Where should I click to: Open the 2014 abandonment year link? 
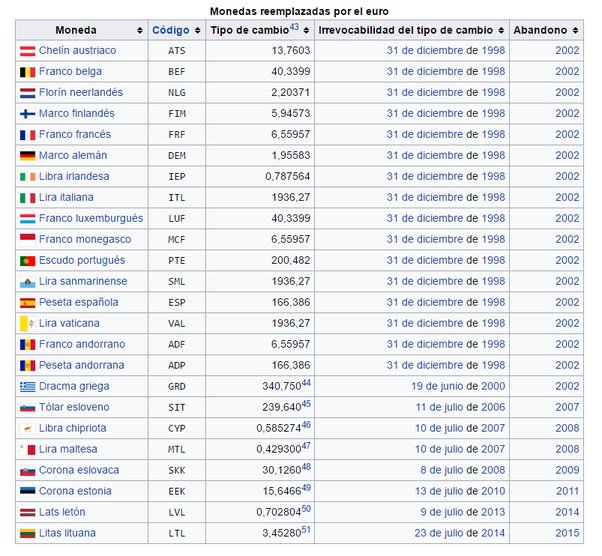click(x=567, y=512)
